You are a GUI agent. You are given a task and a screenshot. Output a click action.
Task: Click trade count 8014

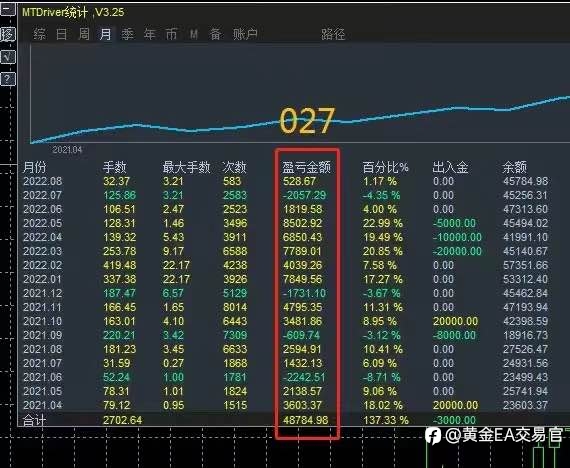coord(235,307)
